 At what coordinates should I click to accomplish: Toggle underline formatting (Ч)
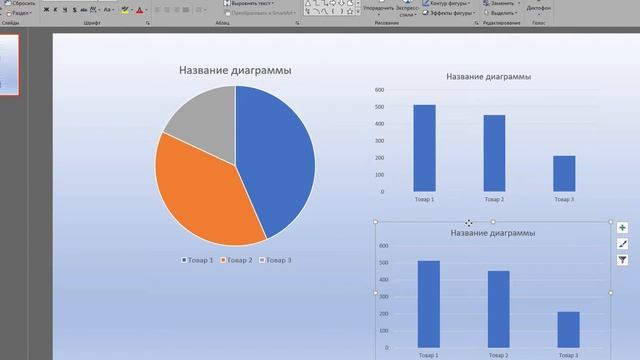[65, 10]
